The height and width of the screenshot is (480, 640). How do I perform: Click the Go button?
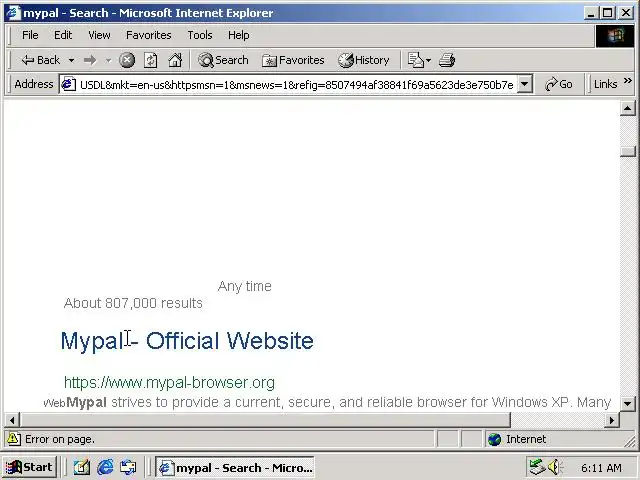[559, 84]
